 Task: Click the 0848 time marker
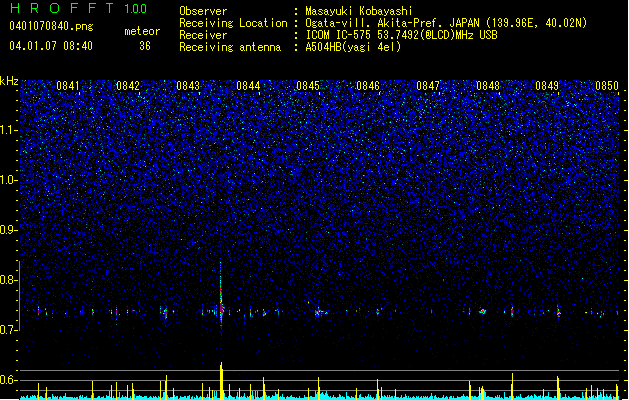pyautogui.click(x=488, y=86)
